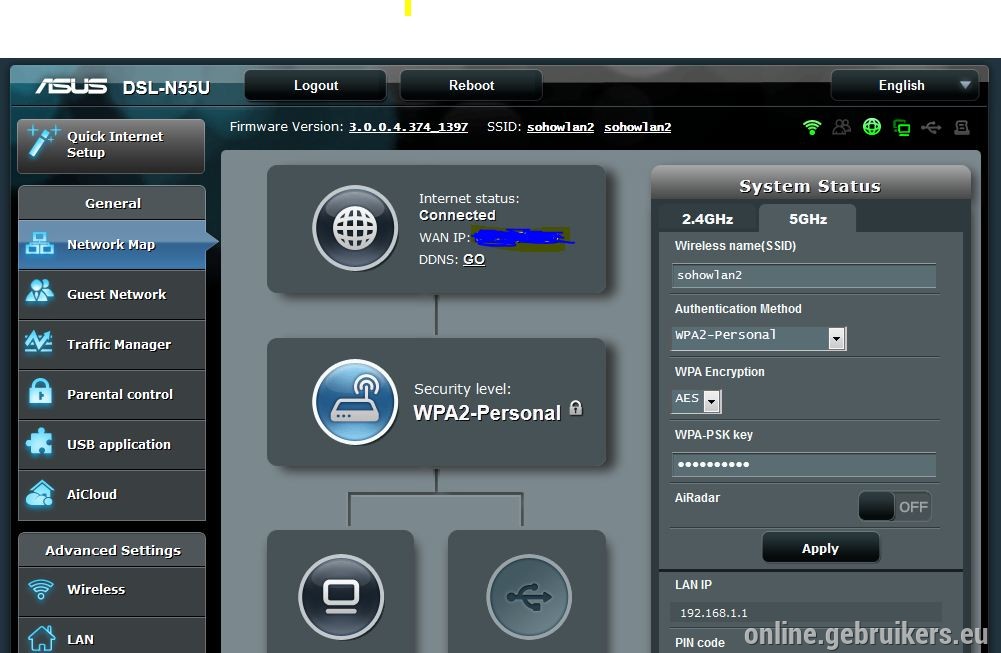
Task: Click the Network Map sidebar icon
Action: tap(40, 244)
